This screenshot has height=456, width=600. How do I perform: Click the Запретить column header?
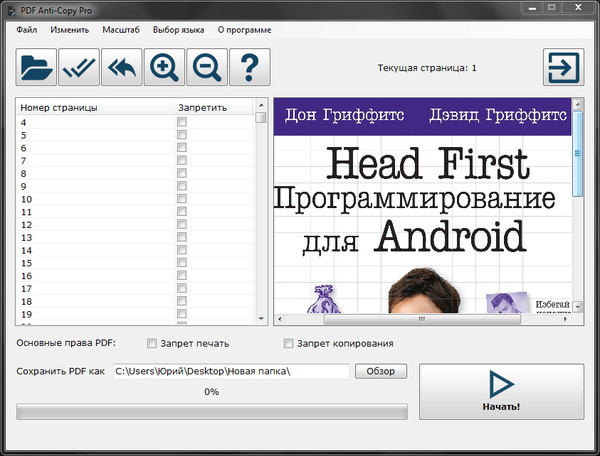click(x=214, y=108)
